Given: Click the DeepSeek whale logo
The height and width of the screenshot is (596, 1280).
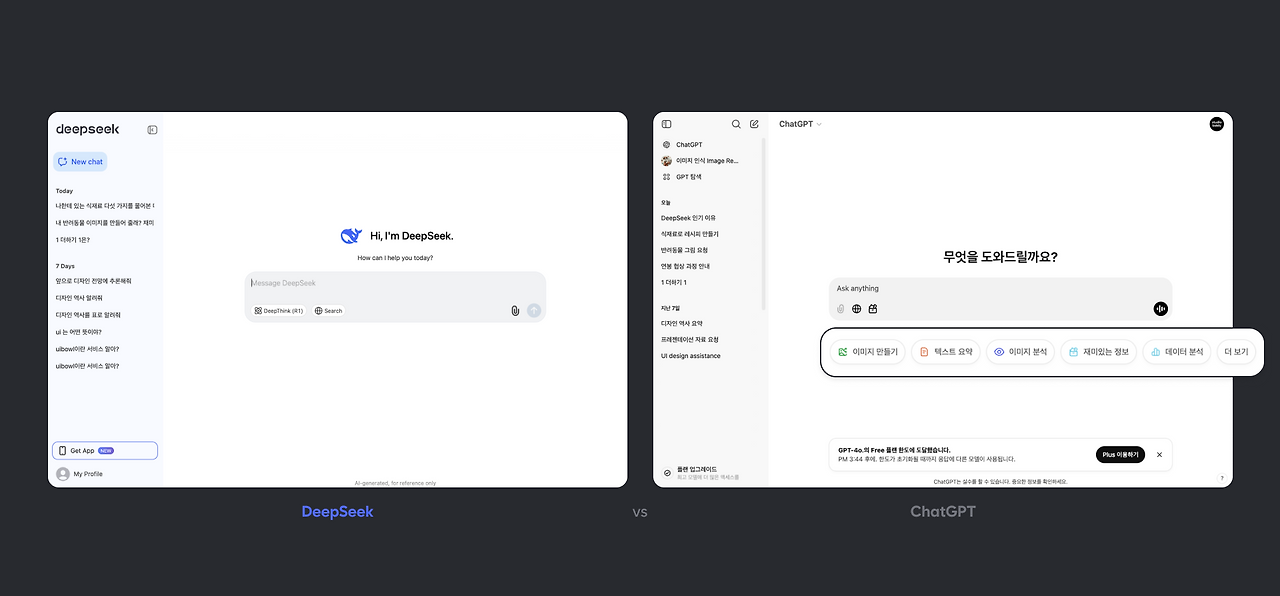Looking at the screenshot, I should pyautogui.click(x=351, y=236).
